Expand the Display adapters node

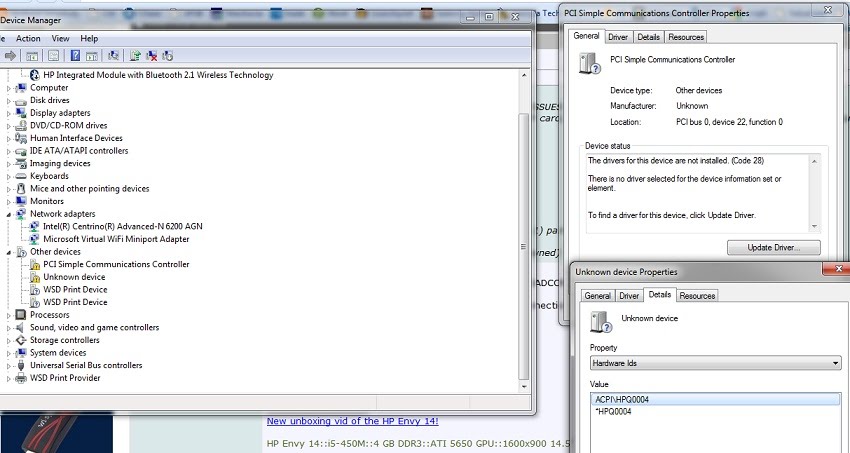9,113
